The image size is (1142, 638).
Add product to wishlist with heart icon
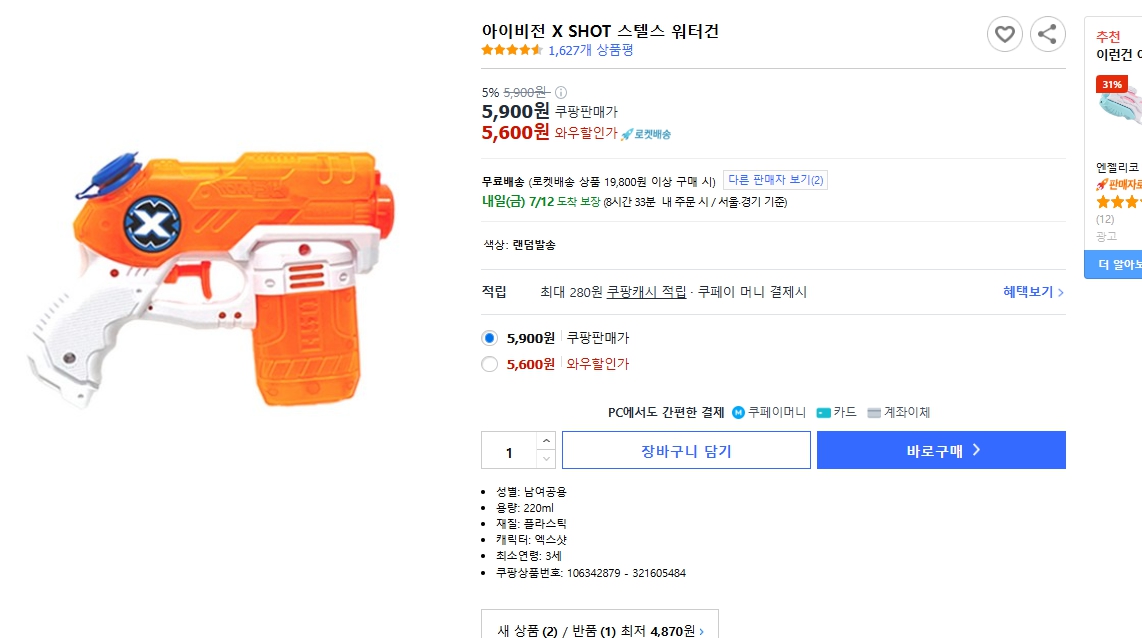click(x=1004, y=35)
